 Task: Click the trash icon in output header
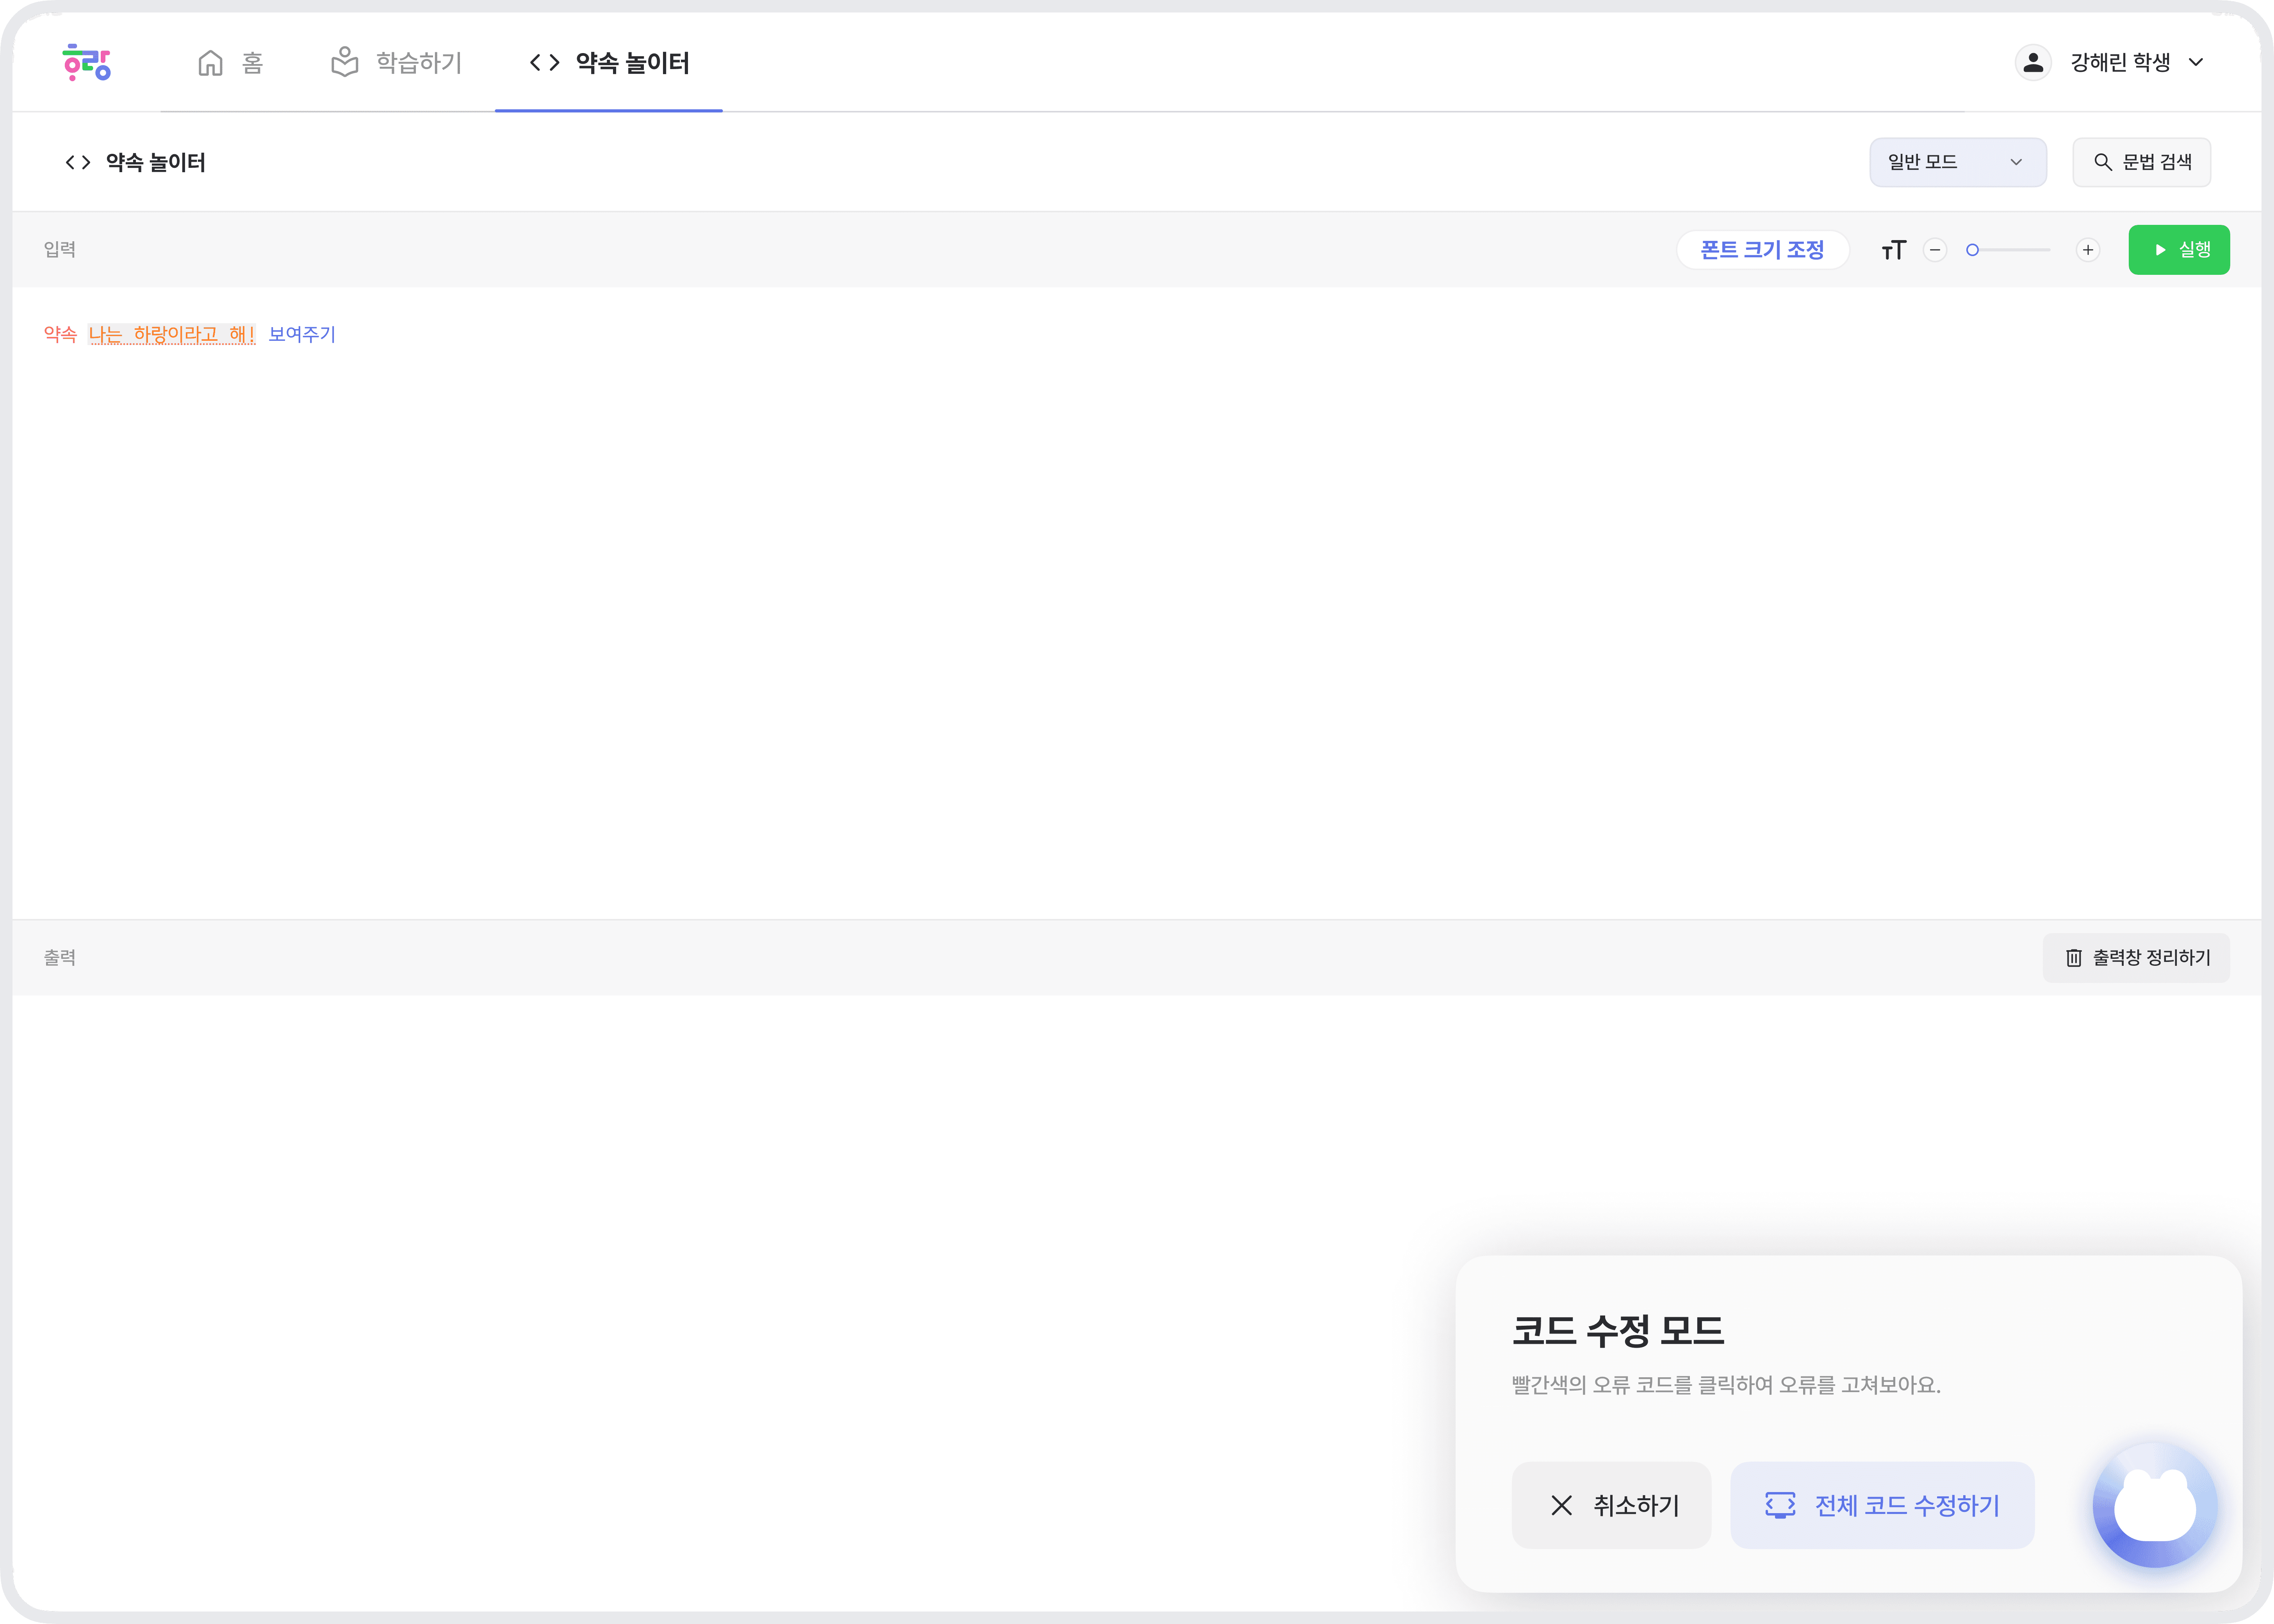2074,958
